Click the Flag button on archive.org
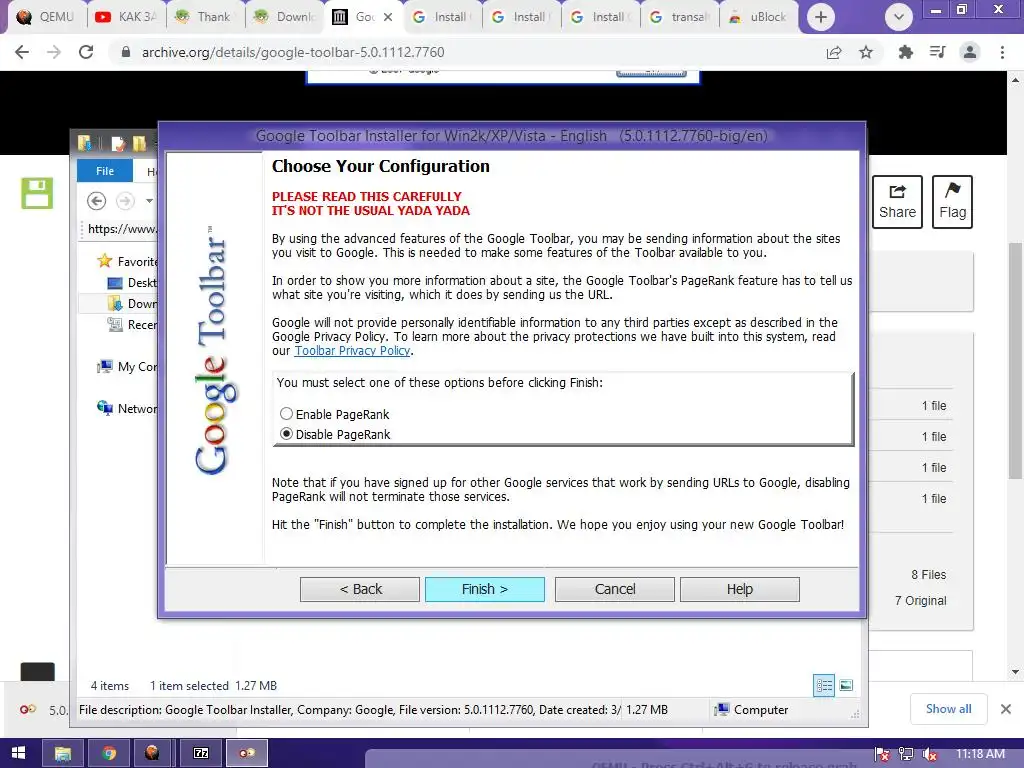Image resolution: width=1024 pixels, height=768 pixels. click(952, 202)
